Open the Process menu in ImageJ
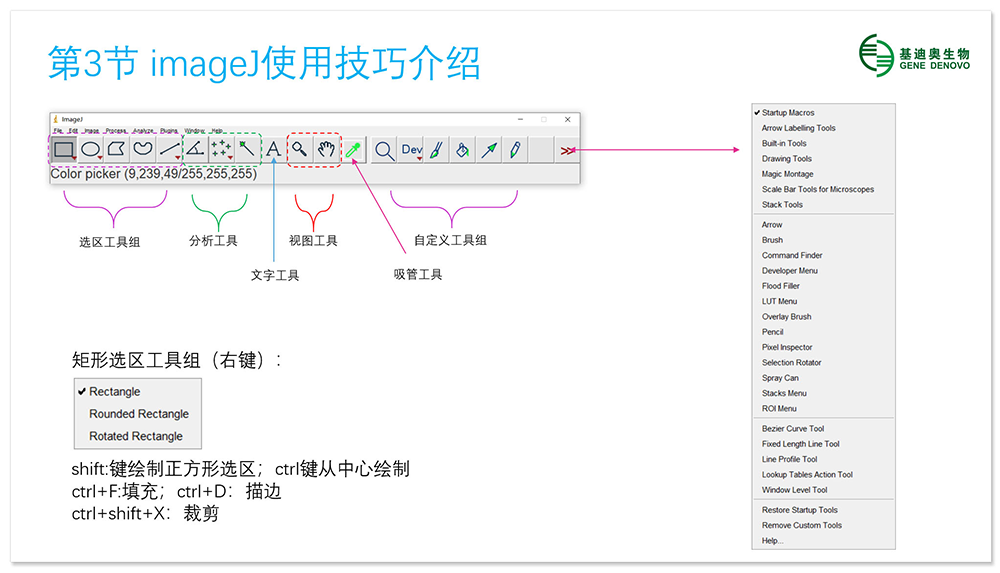This screenshot has height=573, width=1000. point(115,130)
